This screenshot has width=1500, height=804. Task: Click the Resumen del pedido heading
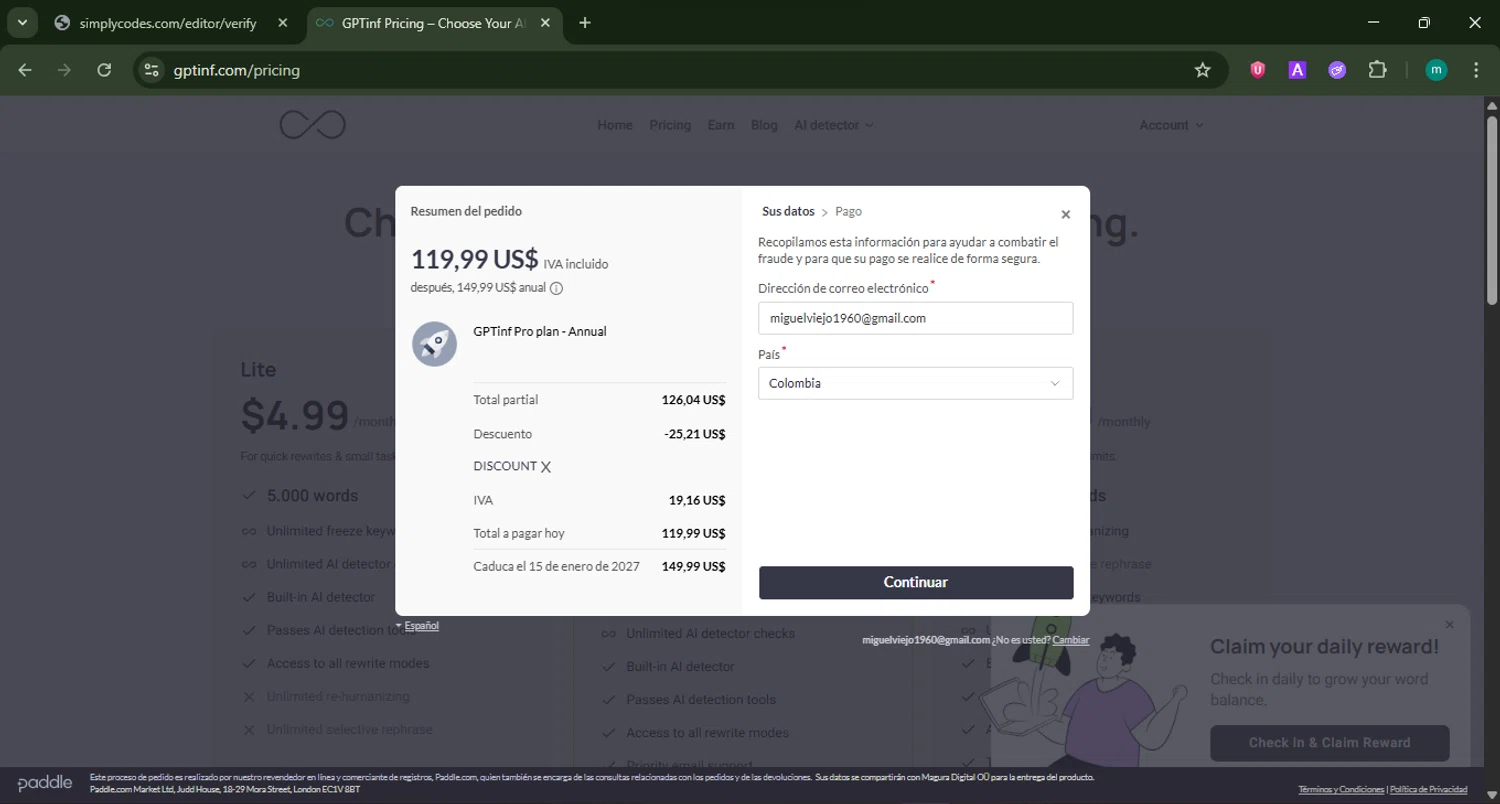pyautogui.click(x=466, y=211)
